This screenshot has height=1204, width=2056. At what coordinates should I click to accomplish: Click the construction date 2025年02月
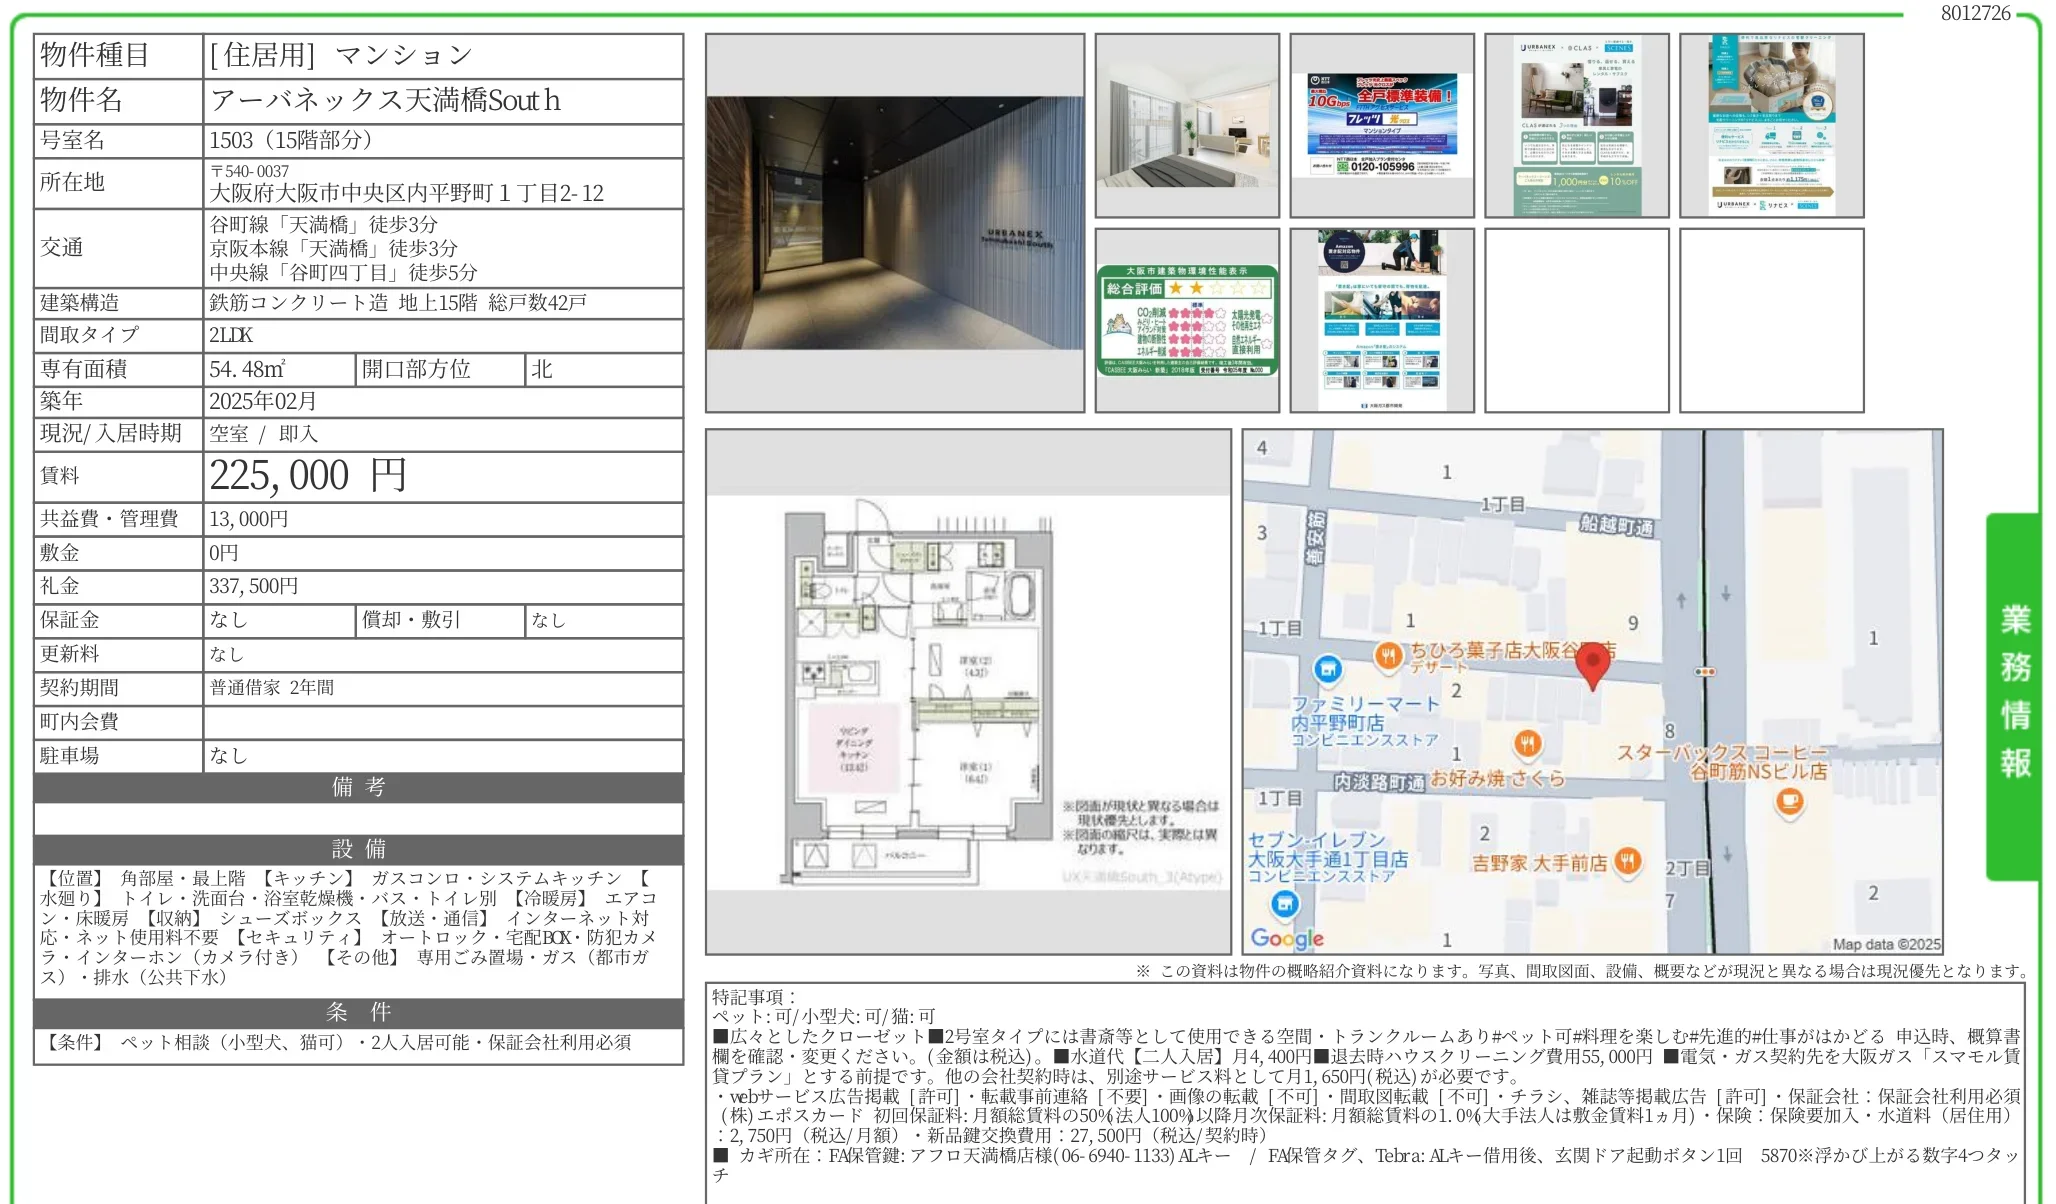click(263, 401)
